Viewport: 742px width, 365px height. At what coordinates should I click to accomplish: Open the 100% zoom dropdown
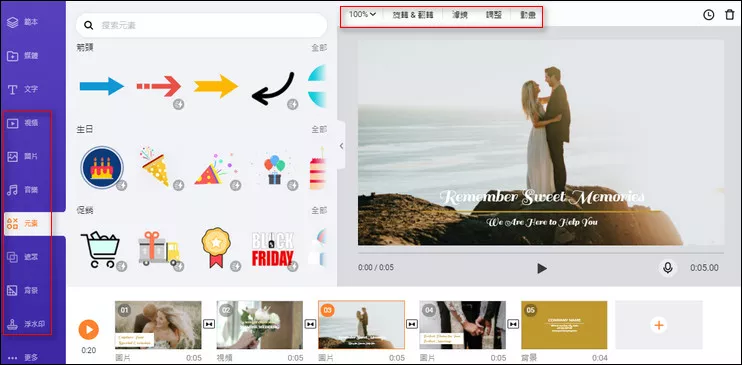(x=362, y=14)
